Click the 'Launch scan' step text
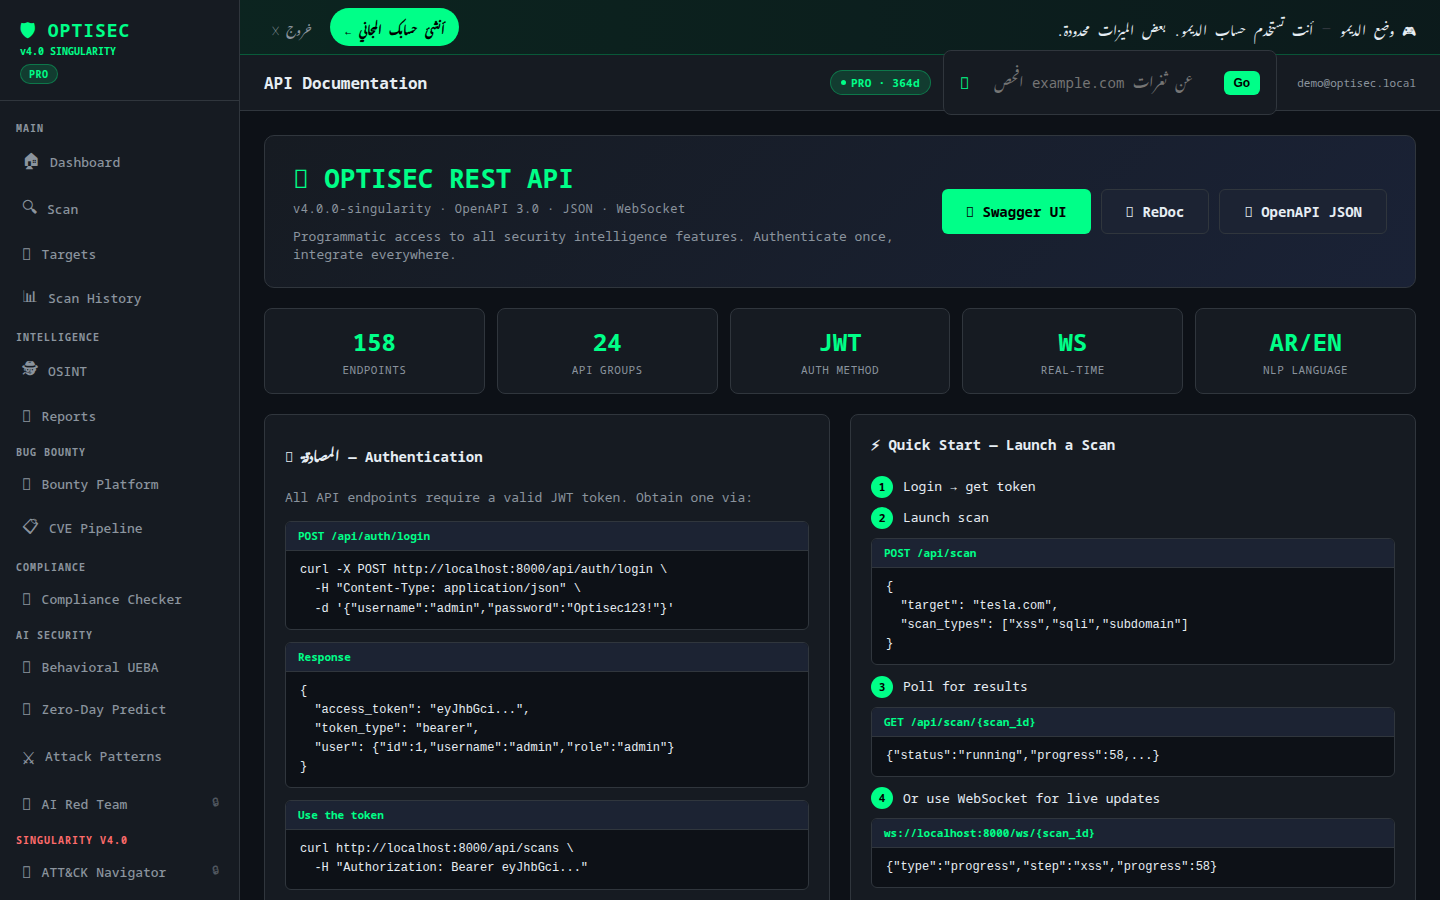The image size is (1440, 900). click(x=946, y=518)
